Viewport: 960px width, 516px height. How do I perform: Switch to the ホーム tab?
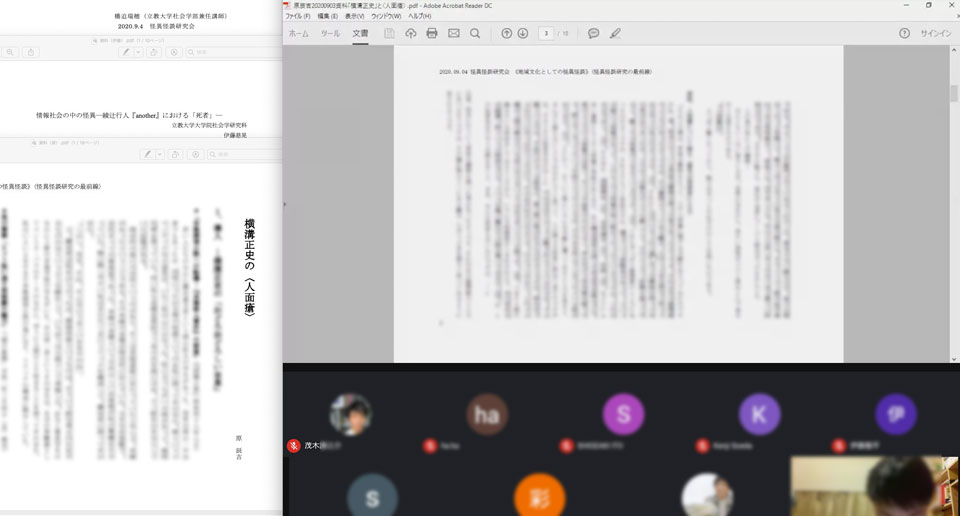[x=299, y=33]
